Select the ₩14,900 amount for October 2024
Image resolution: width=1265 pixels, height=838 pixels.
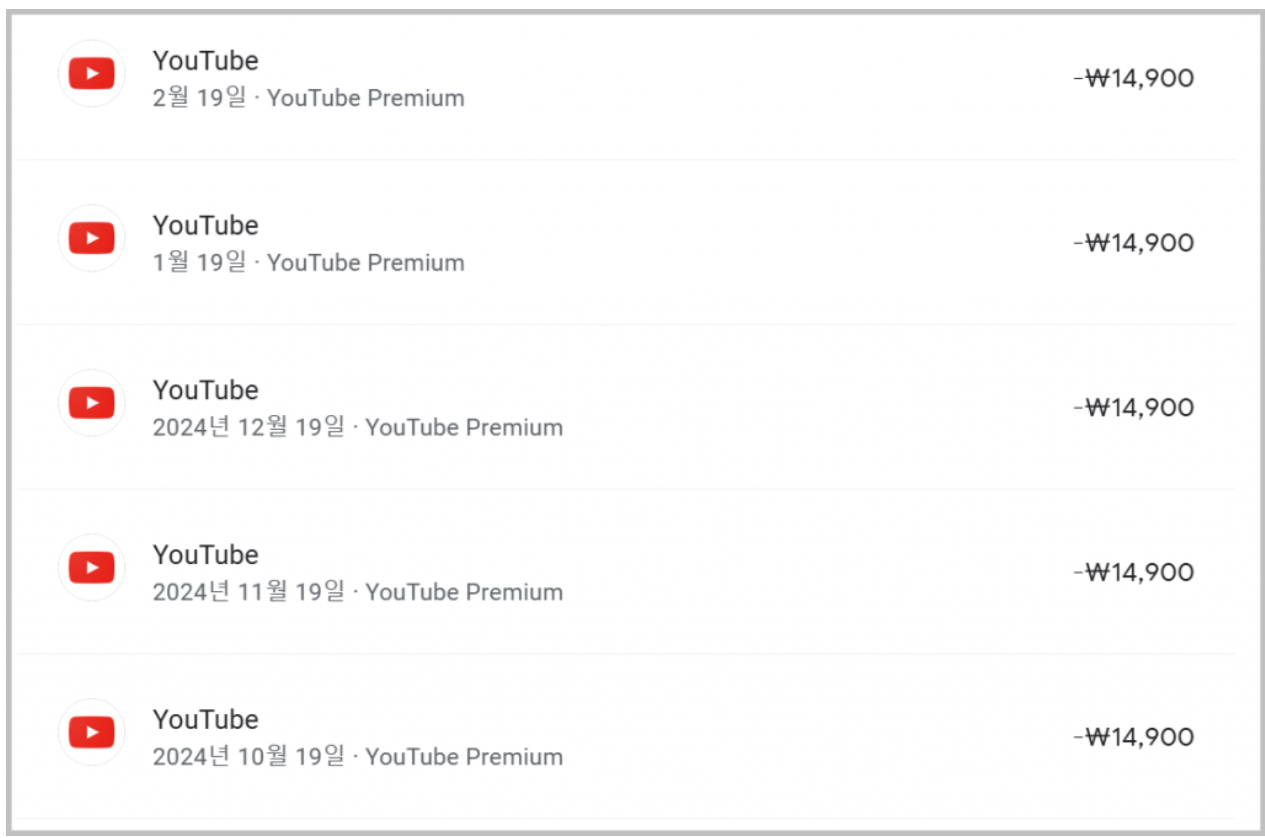point(1134,737)
